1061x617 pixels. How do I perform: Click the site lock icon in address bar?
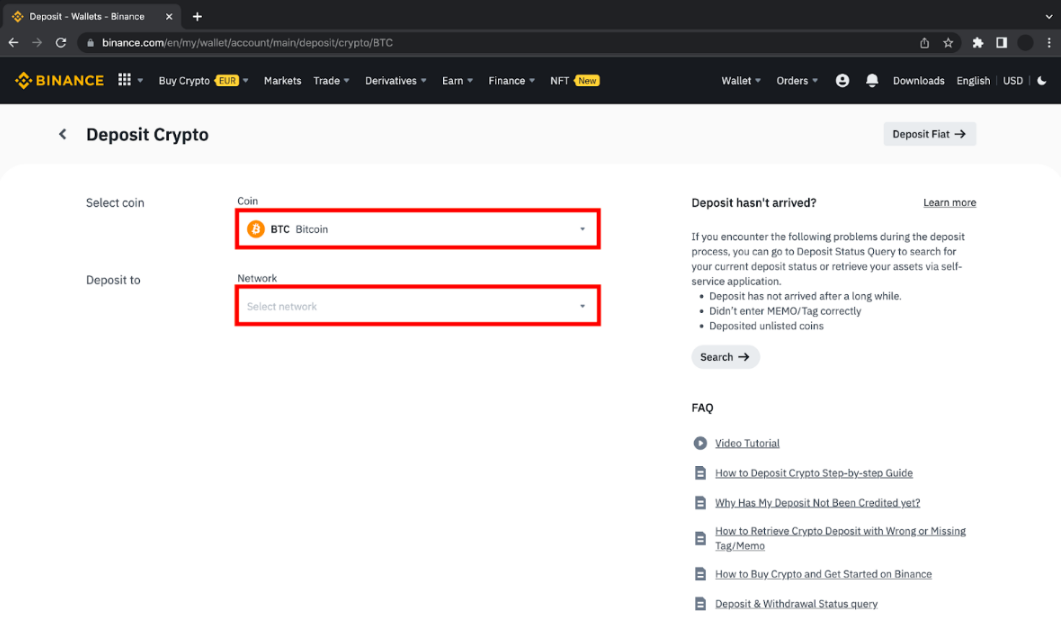click(x=90, y=43)
